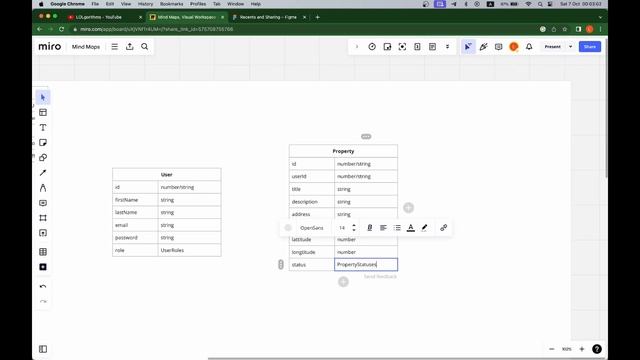Open the Templates tool
This screenshot has width=640, height=360.
(43, 113)
